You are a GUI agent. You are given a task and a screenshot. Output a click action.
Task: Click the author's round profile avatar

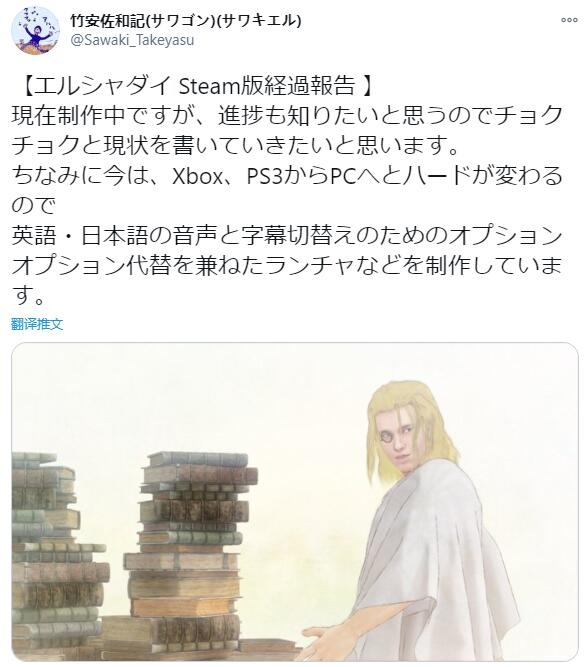(x=35, y=31)
